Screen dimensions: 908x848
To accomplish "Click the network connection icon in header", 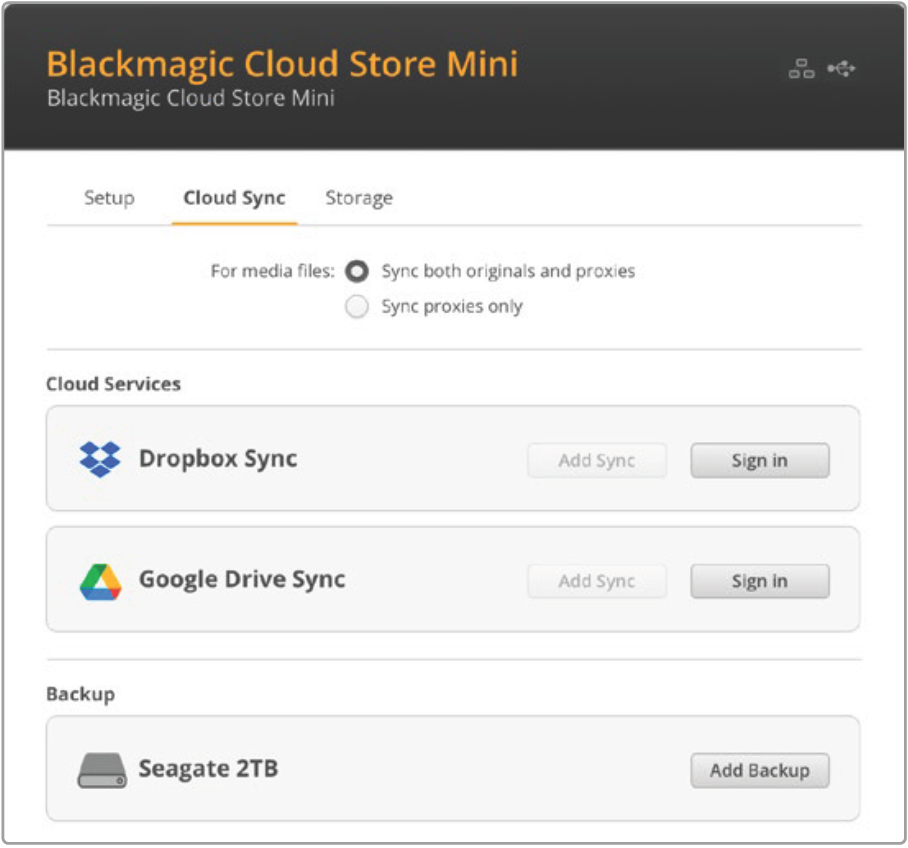I will (801, 68).
